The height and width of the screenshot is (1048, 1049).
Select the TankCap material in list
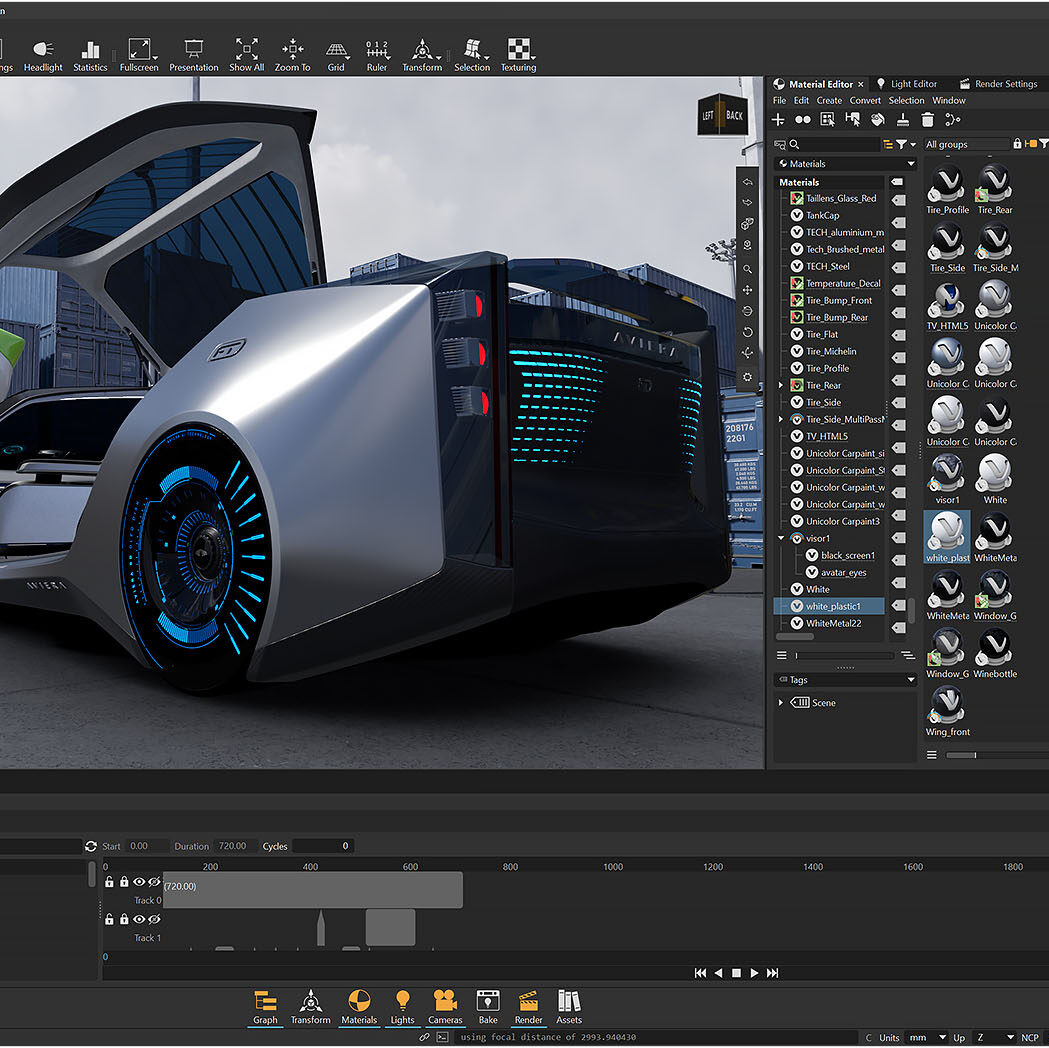[823, 215]
